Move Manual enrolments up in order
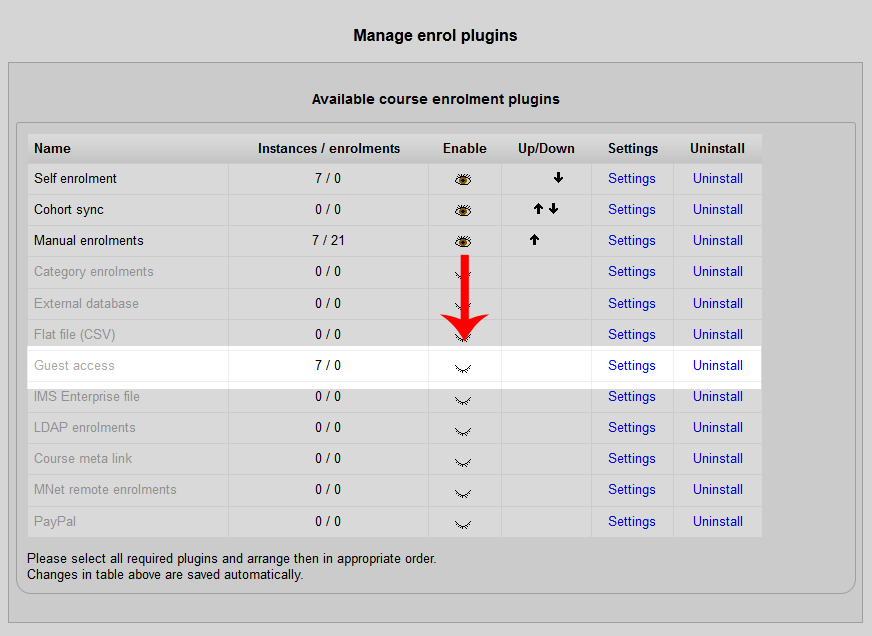Viewport: 872px width, 636px height. coord(534,240)
